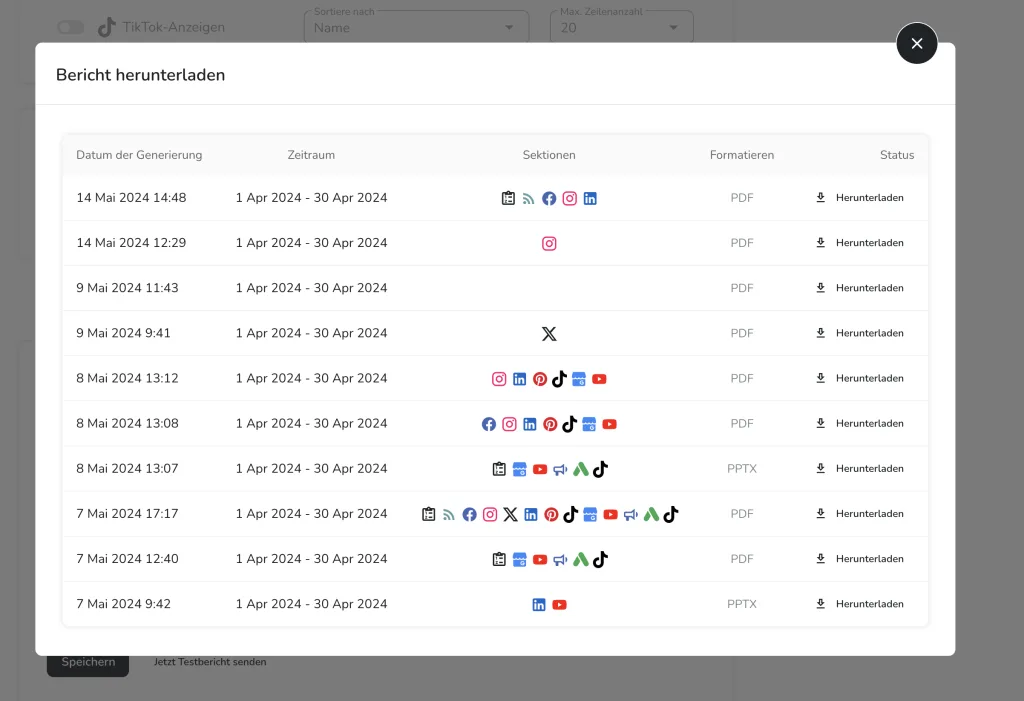Click the clipboard icon in 8 Mai 13:07 row
Image resolution: width=1024 pixels, height=701 pixels.
tap(499, 469)
